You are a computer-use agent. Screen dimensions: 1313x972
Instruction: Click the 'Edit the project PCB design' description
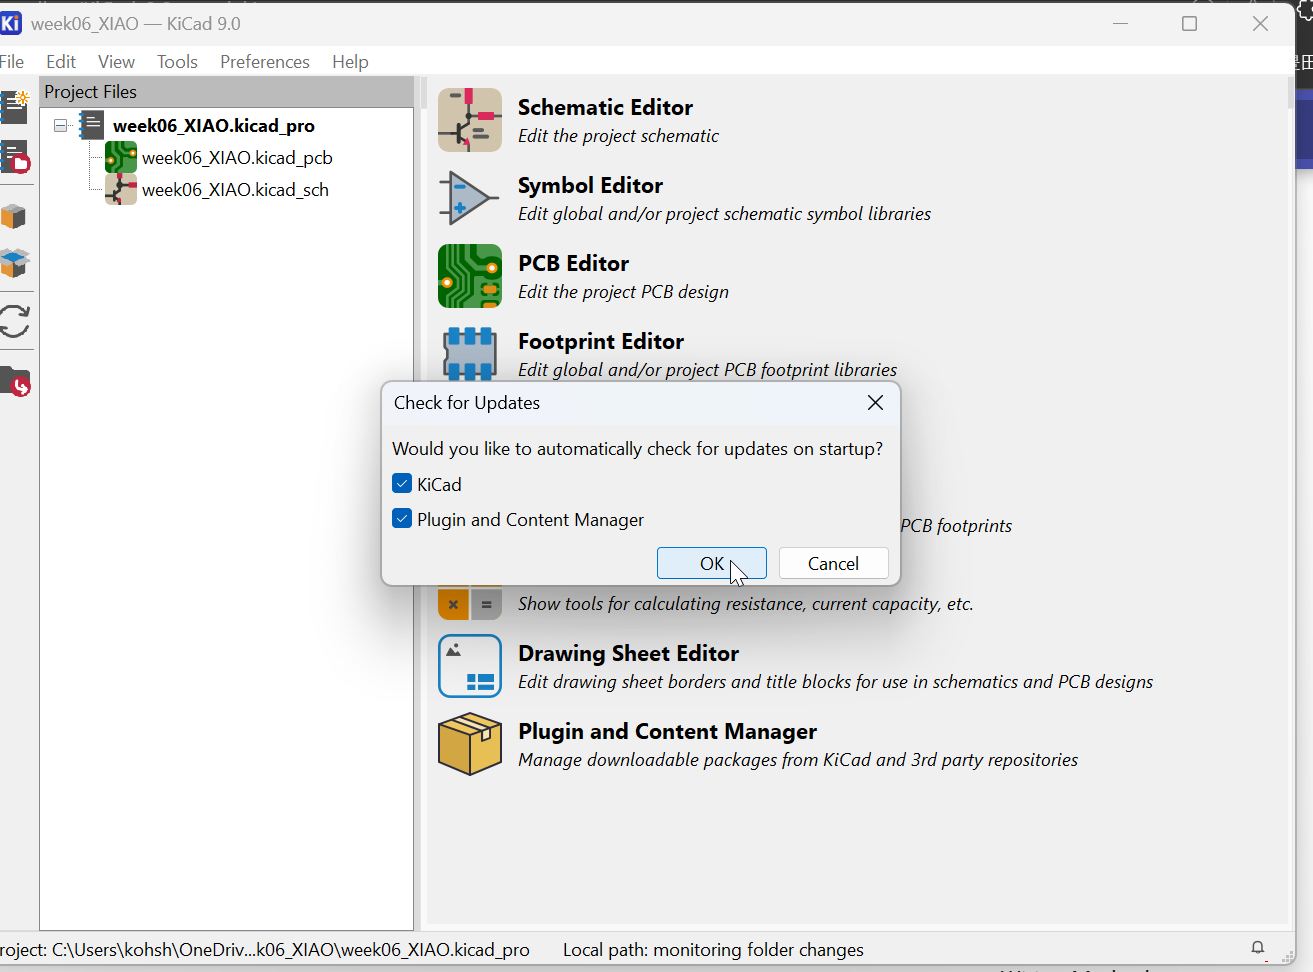(x=623, y=292)
